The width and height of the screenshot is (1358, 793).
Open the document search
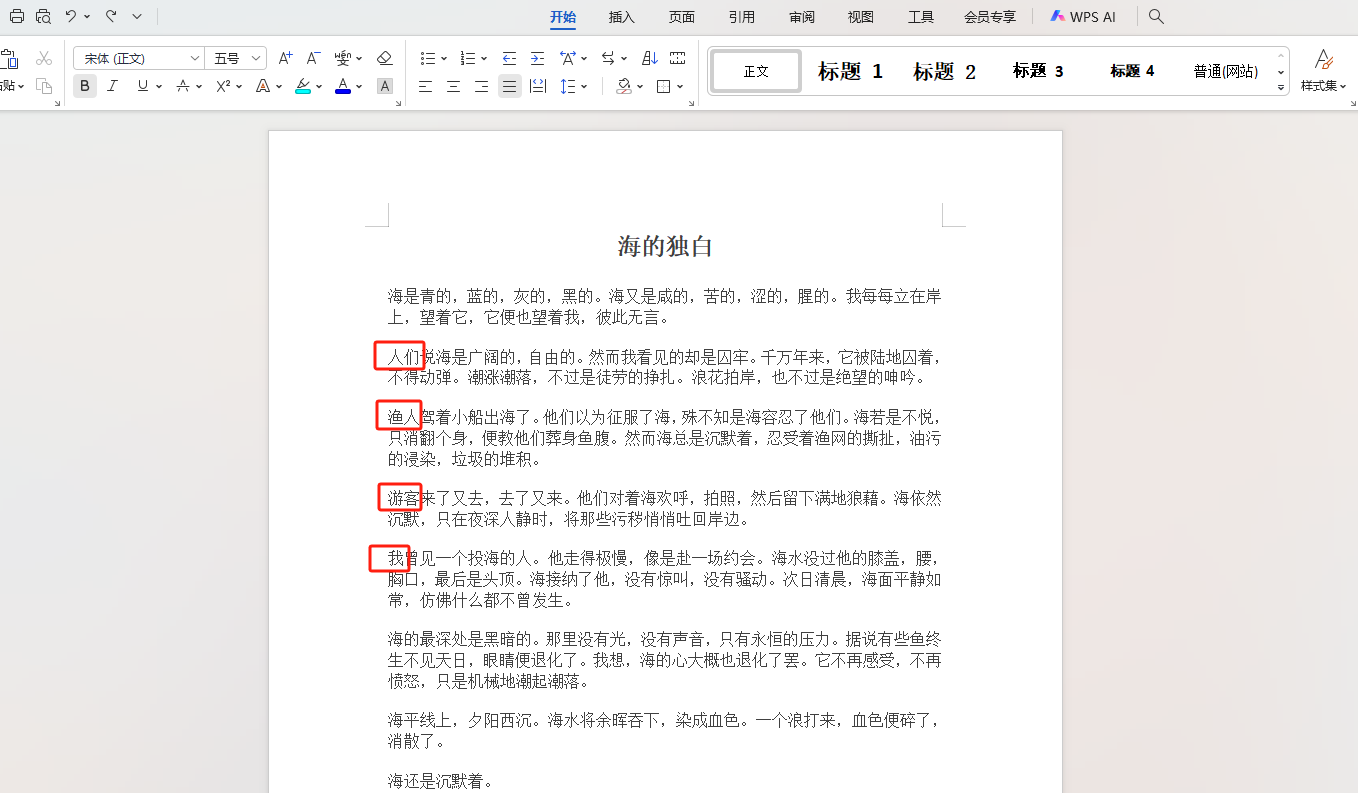[1155, 16]
